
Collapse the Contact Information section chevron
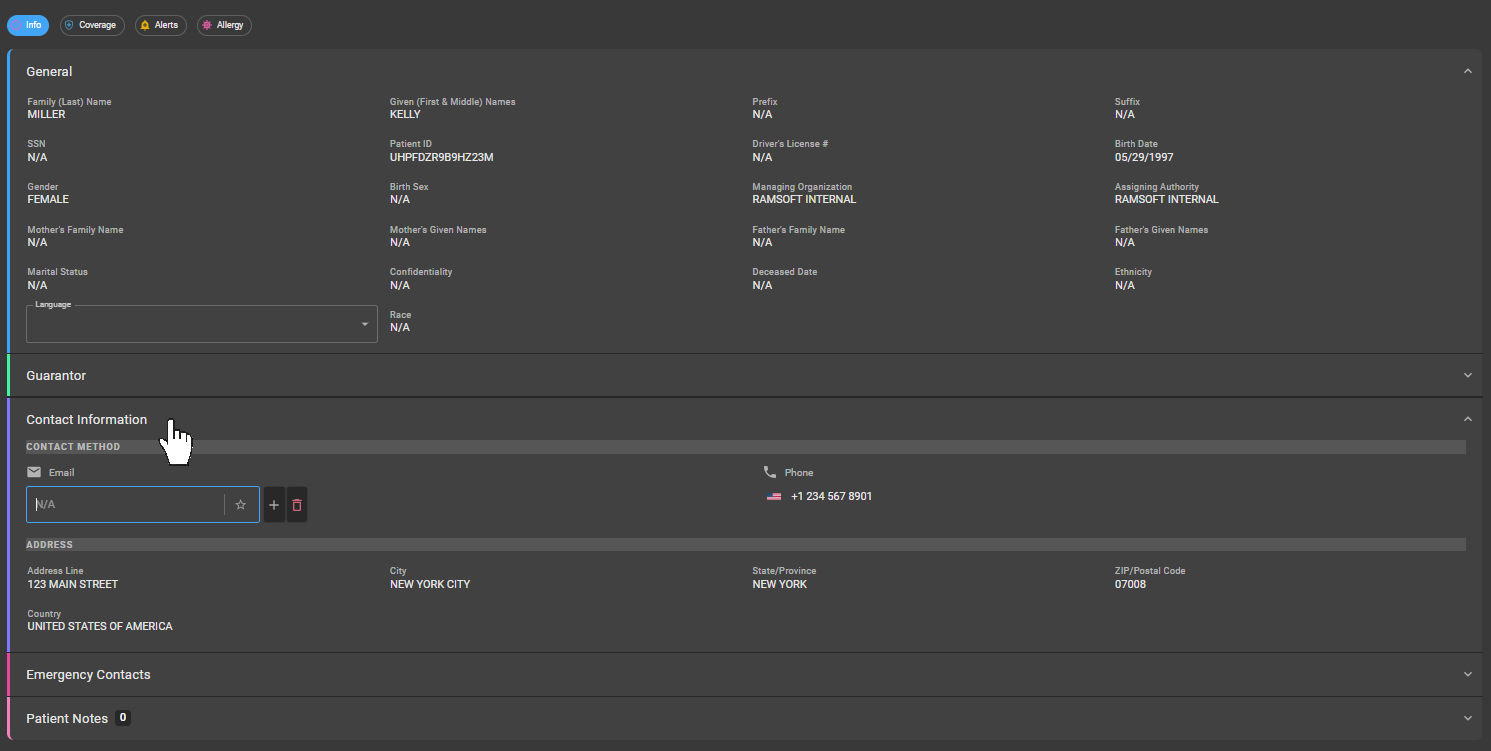pyautogui.click(x=1467, y=420)
